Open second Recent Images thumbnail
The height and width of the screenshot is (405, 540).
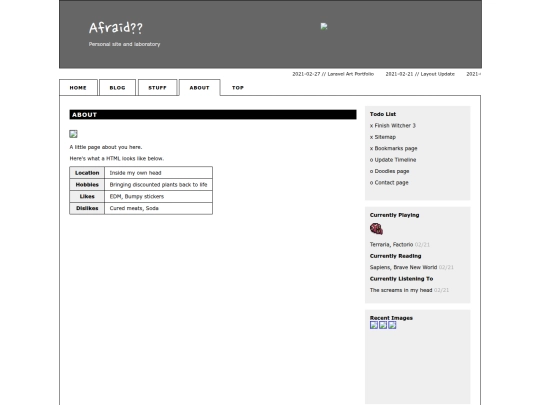383,325
